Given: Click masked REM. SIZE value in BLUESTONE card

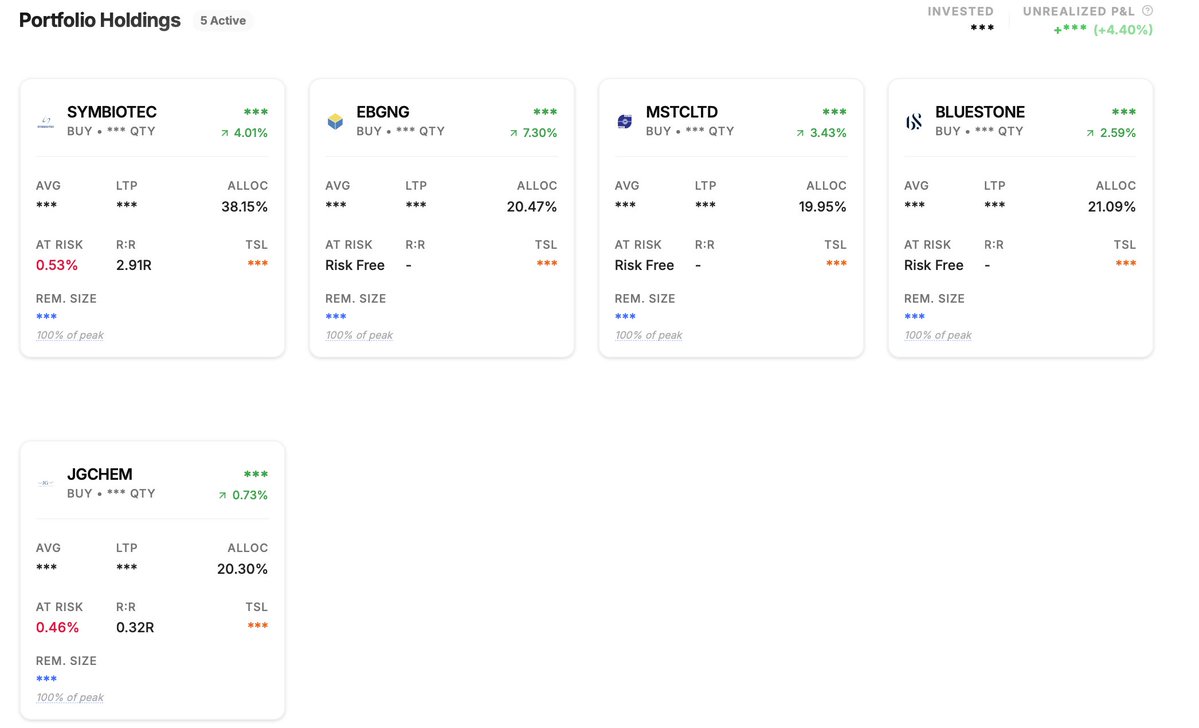Looking at the screenshot, I should (915, 317).
